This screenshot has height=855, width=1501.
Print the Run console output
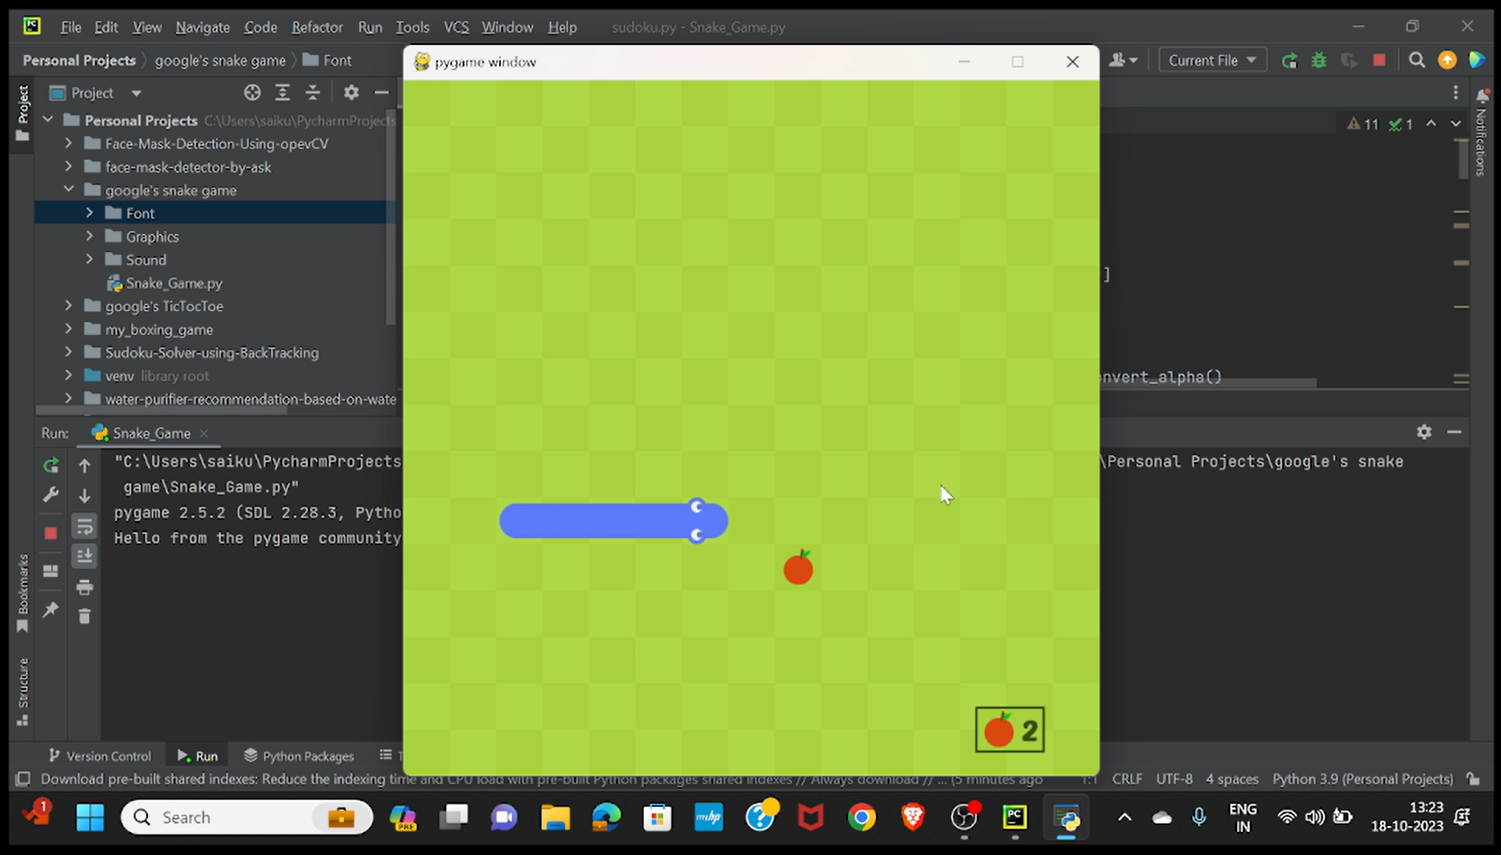pos(85,587)
